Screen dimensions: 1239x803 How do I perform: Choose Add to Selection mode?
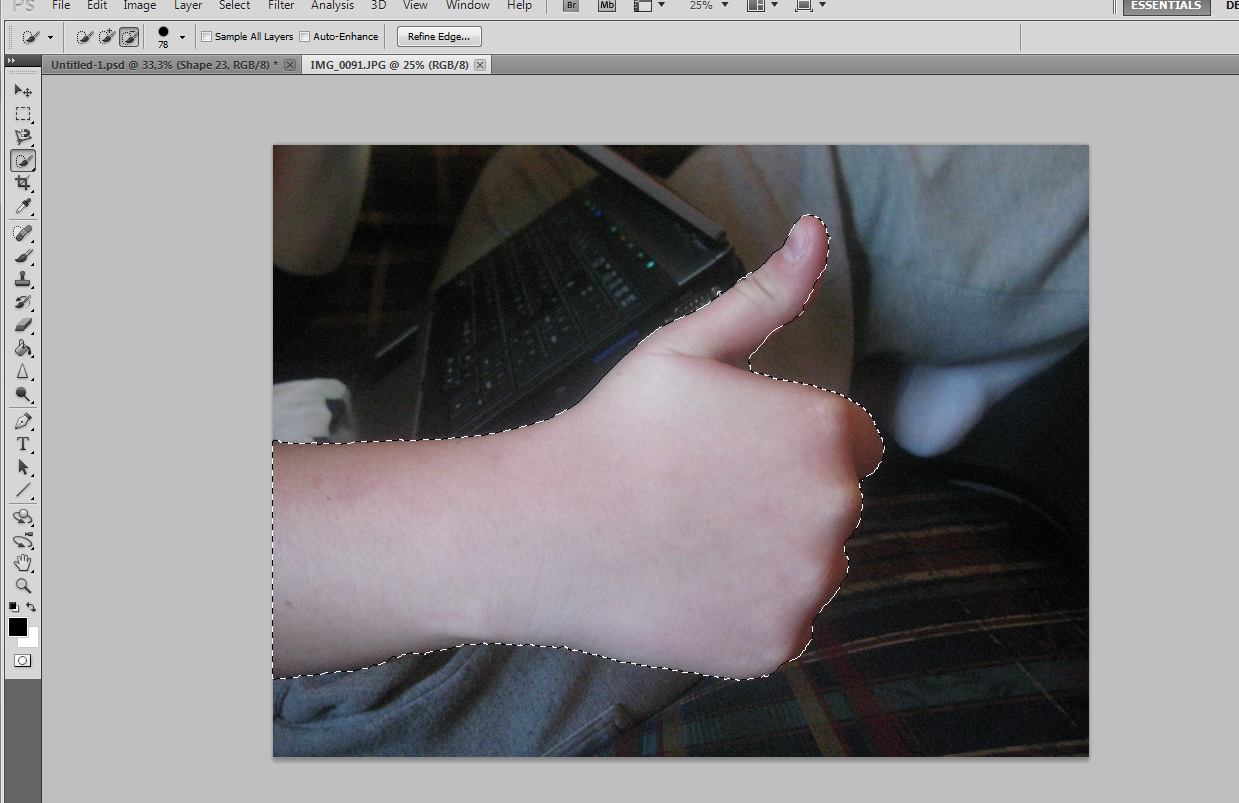pos(107,37)
